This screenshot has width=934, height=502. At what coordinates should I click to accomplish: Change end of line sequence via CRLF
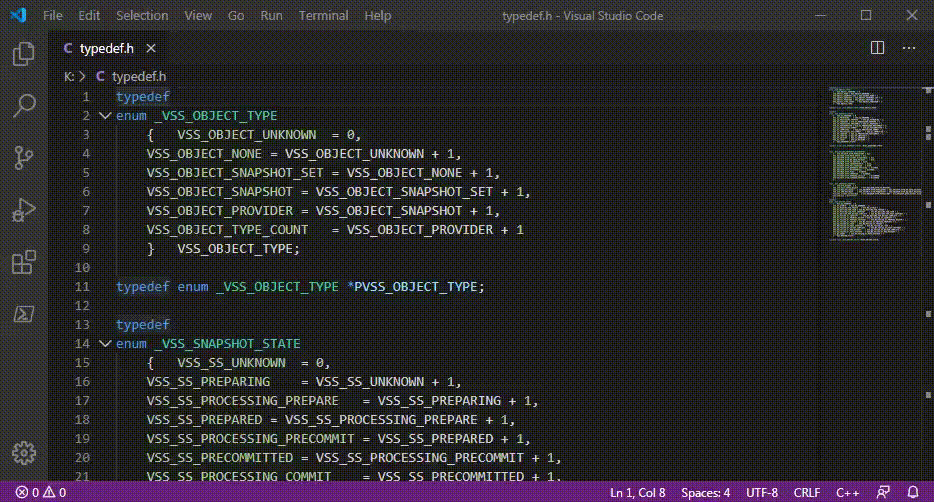807,492
